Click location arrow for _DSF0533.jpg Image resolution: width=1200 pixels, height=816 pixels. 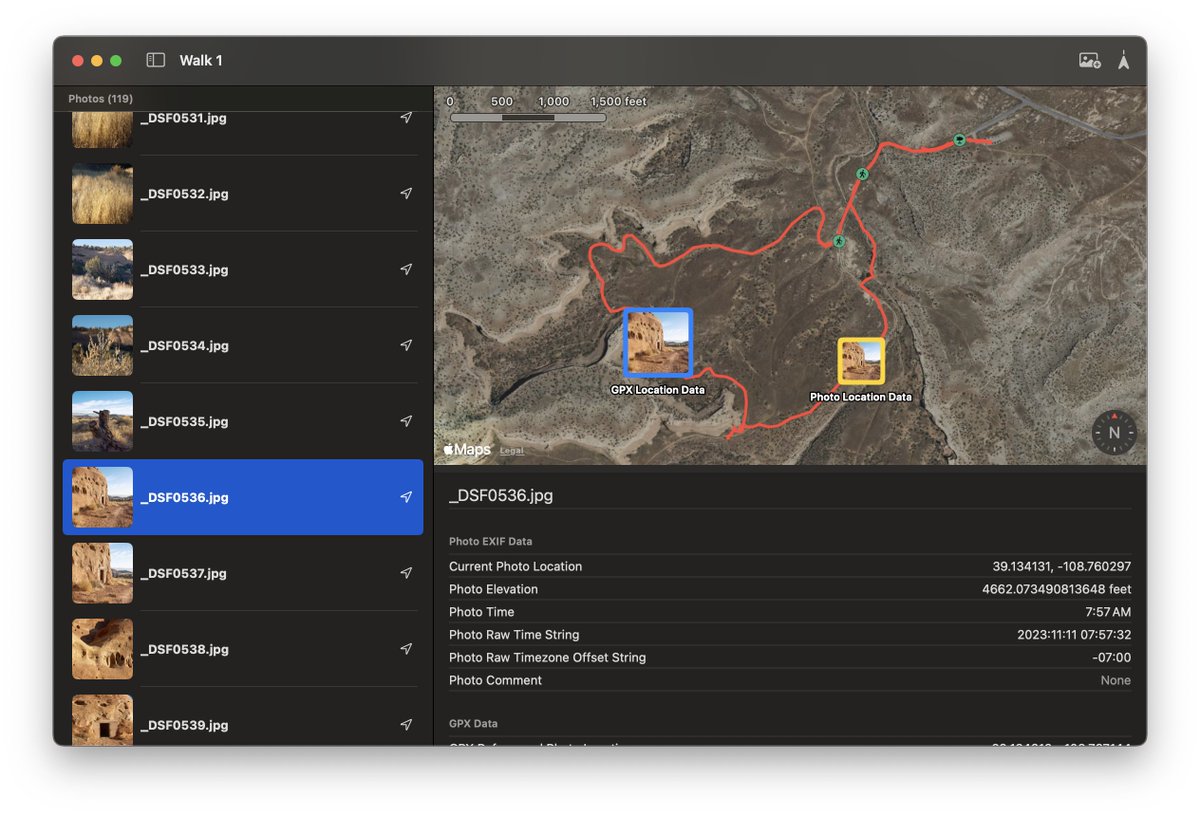click(x=406, y=270)
